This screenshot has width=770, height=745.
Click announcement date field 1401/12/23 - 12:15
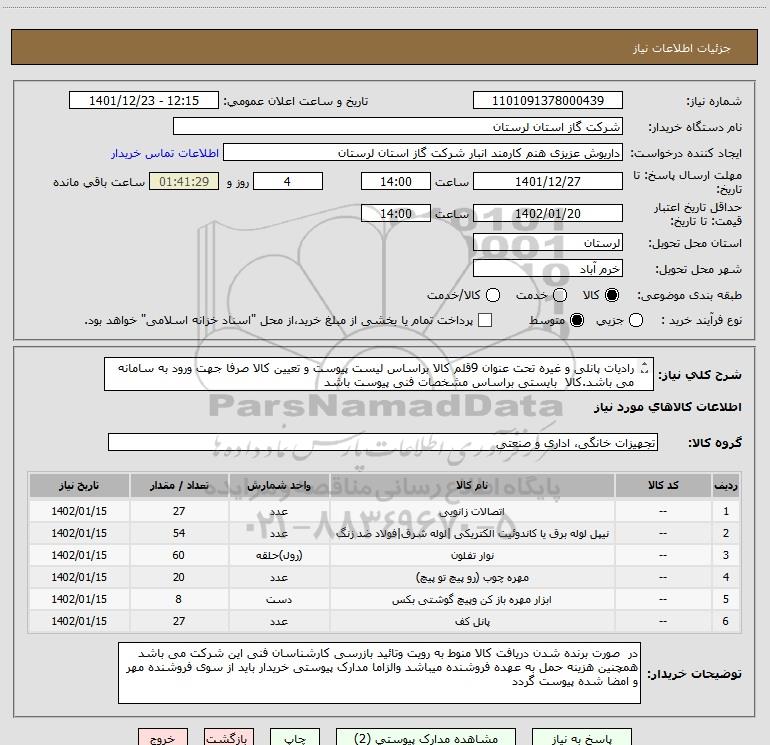(144, 101)
